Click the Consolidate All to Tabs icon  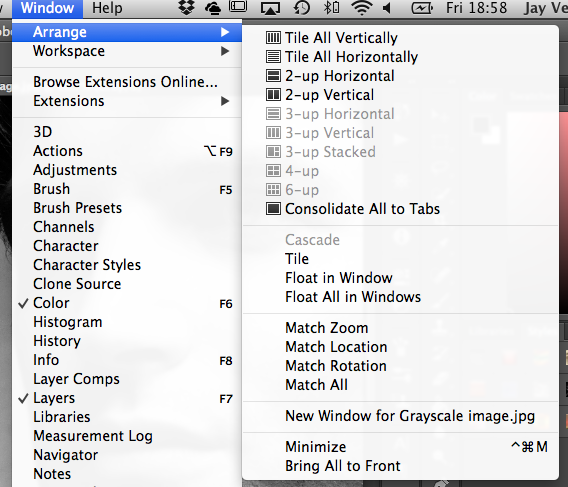[273, 209]
